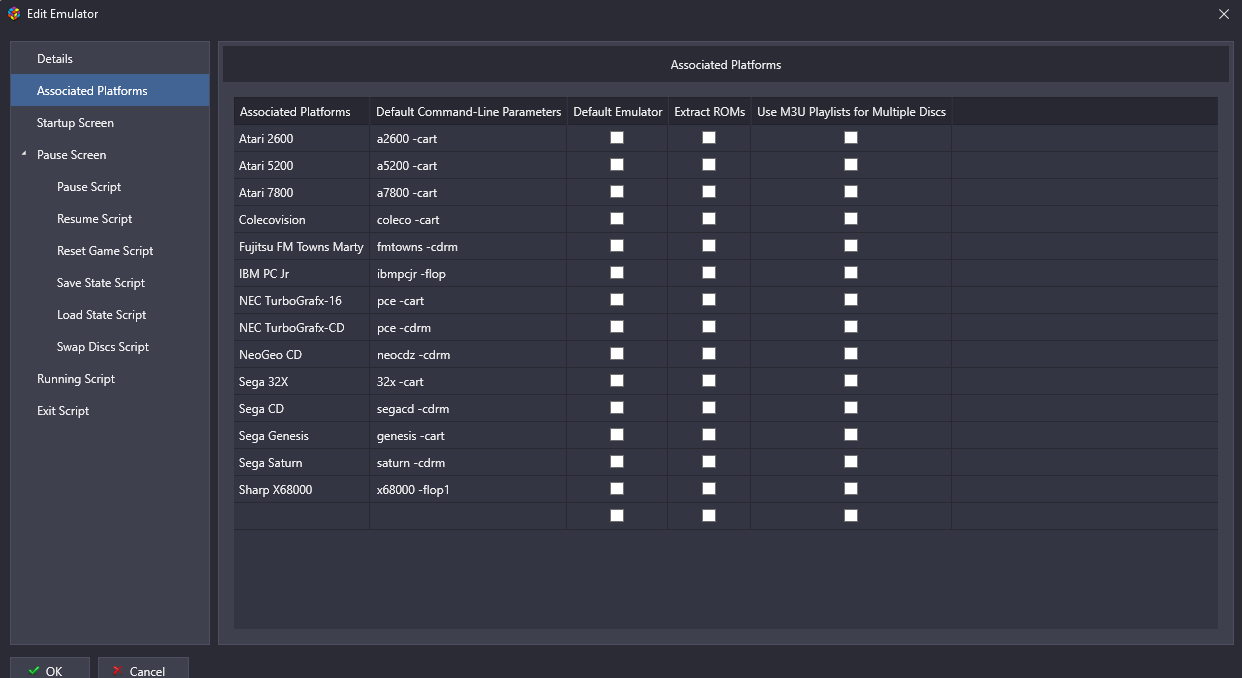The height and width of the screenshot is (678, 1242).
Task: Enable Extract ROMs for Atari 5200
Action: point(709,165)
